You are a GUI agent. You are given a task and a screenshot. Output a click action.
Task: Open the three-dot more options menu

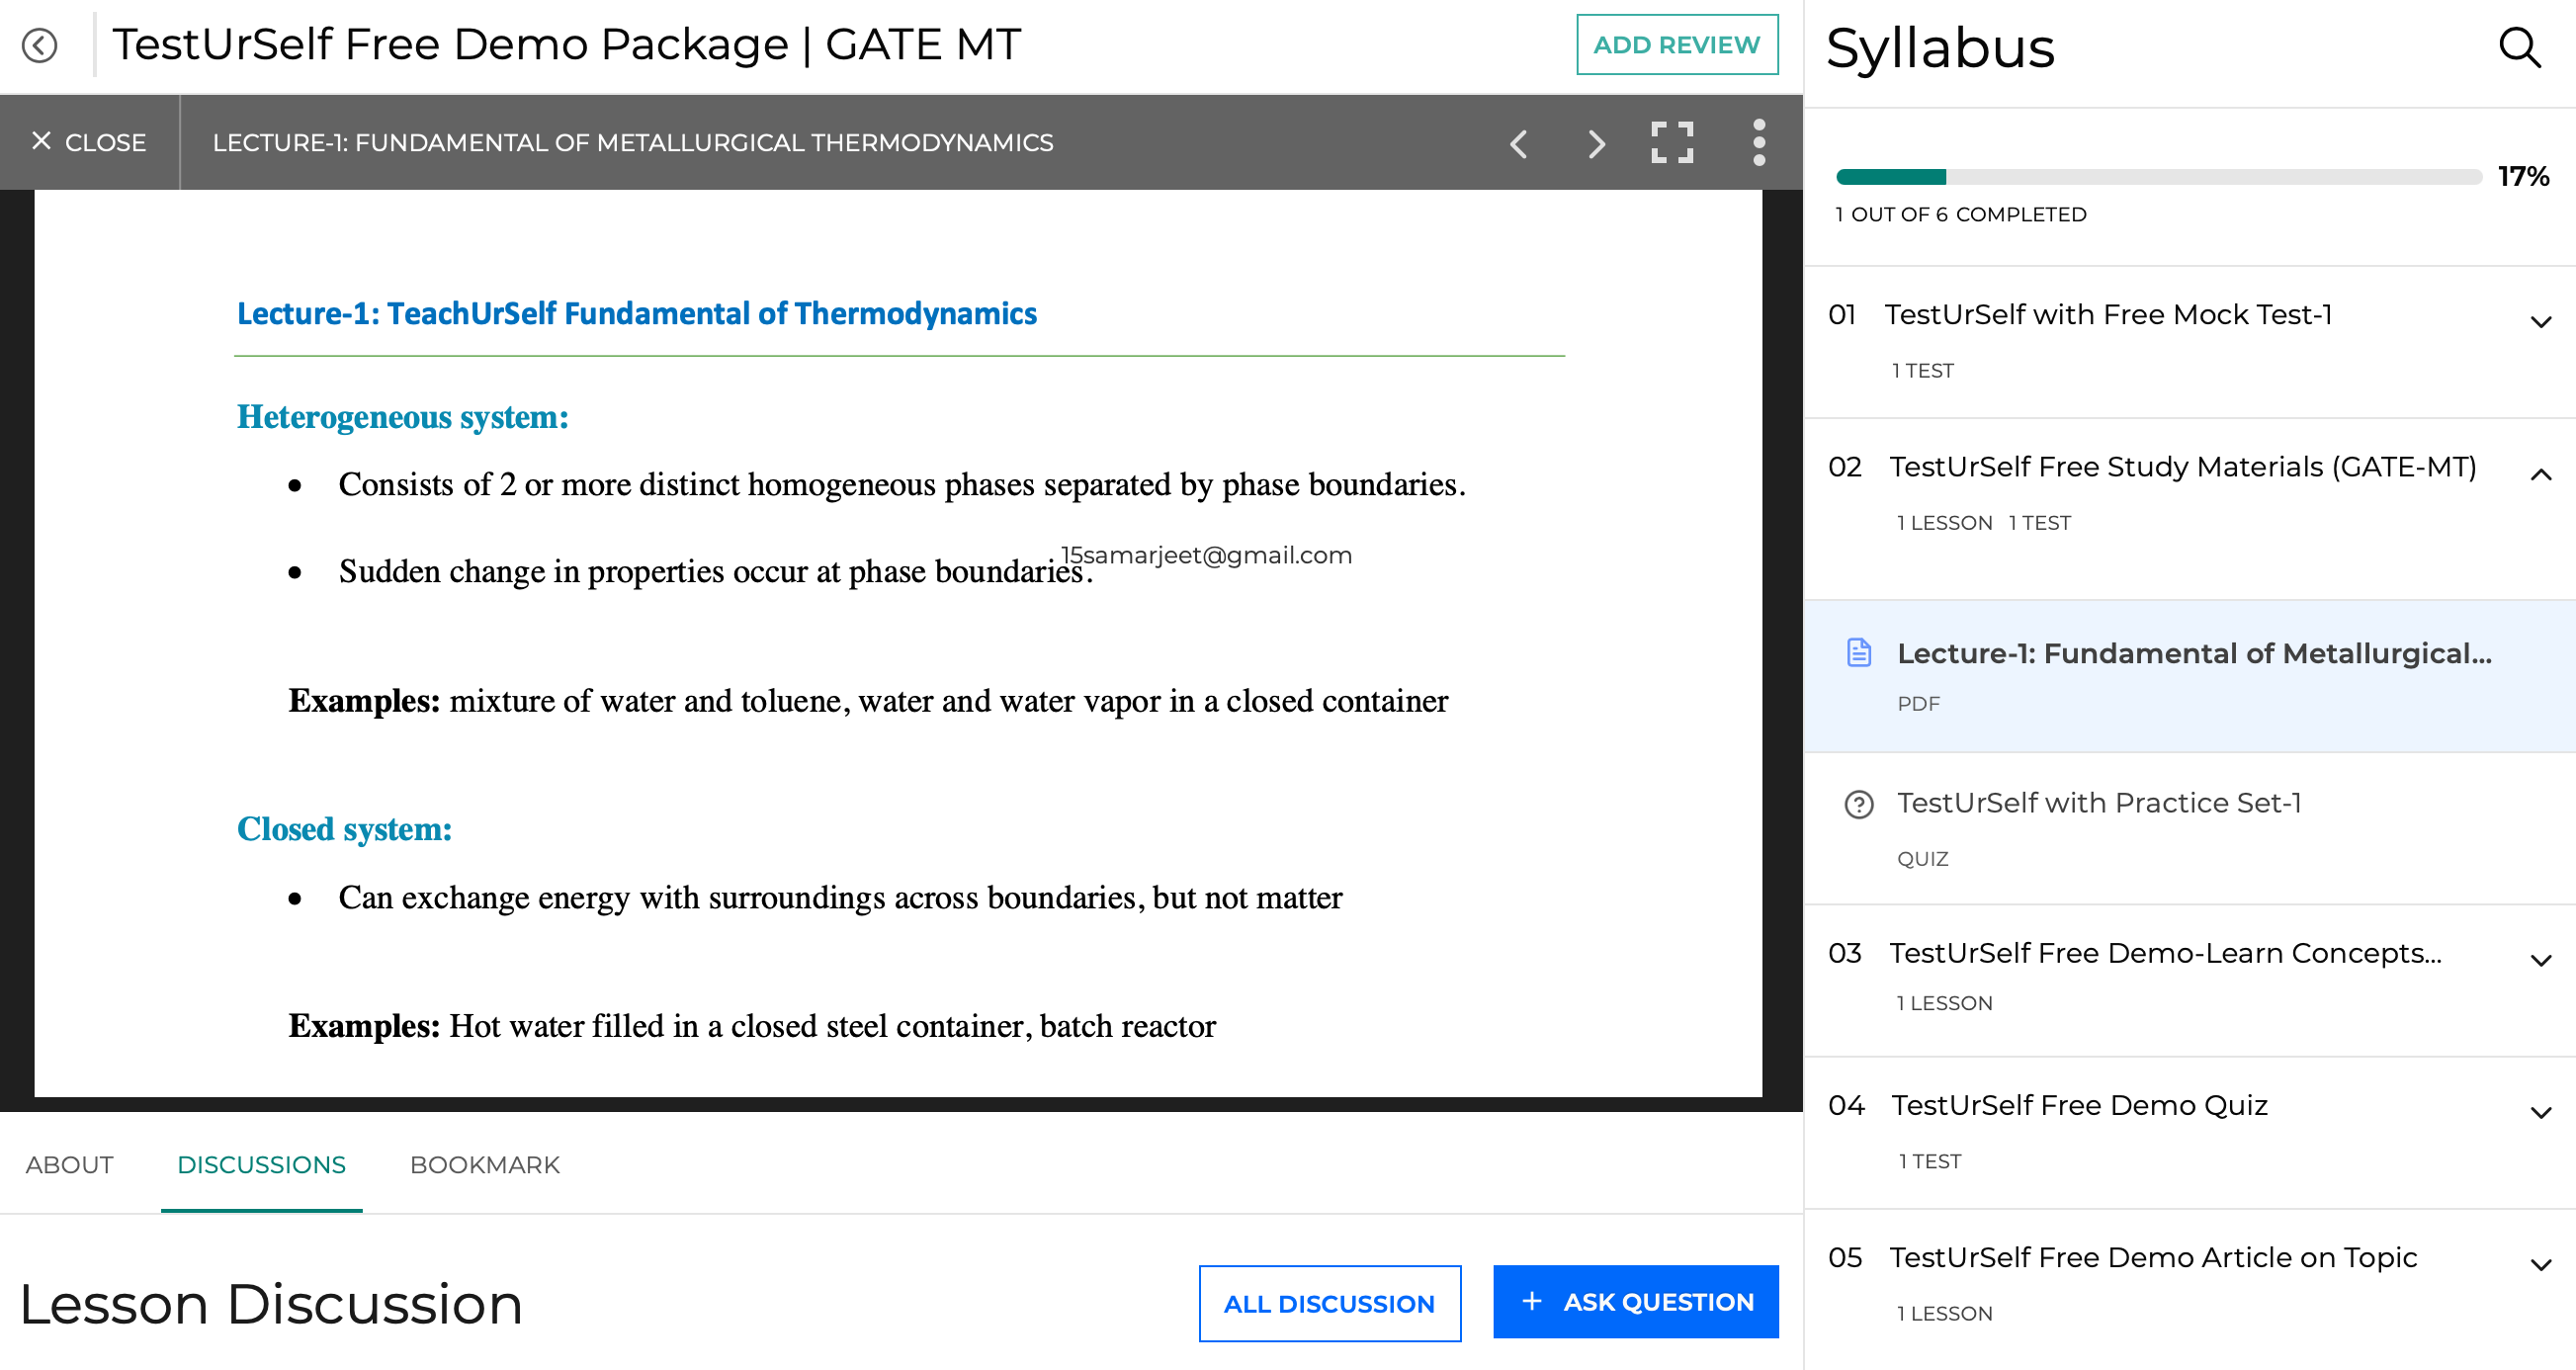1759,143
